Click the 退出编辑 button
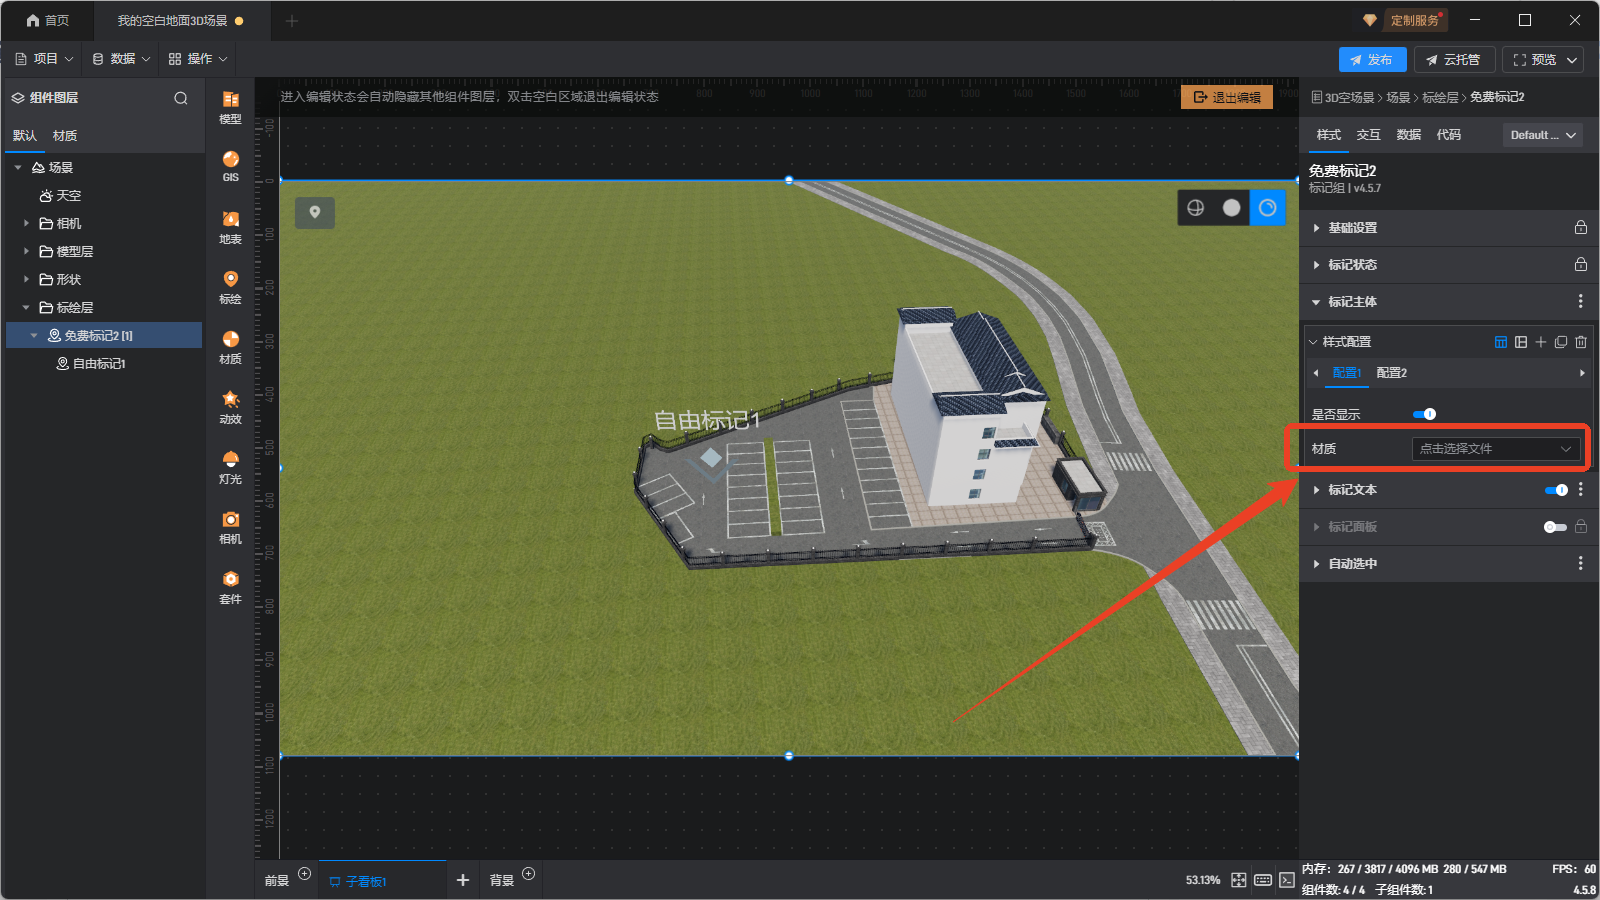 click(1227, 97)
